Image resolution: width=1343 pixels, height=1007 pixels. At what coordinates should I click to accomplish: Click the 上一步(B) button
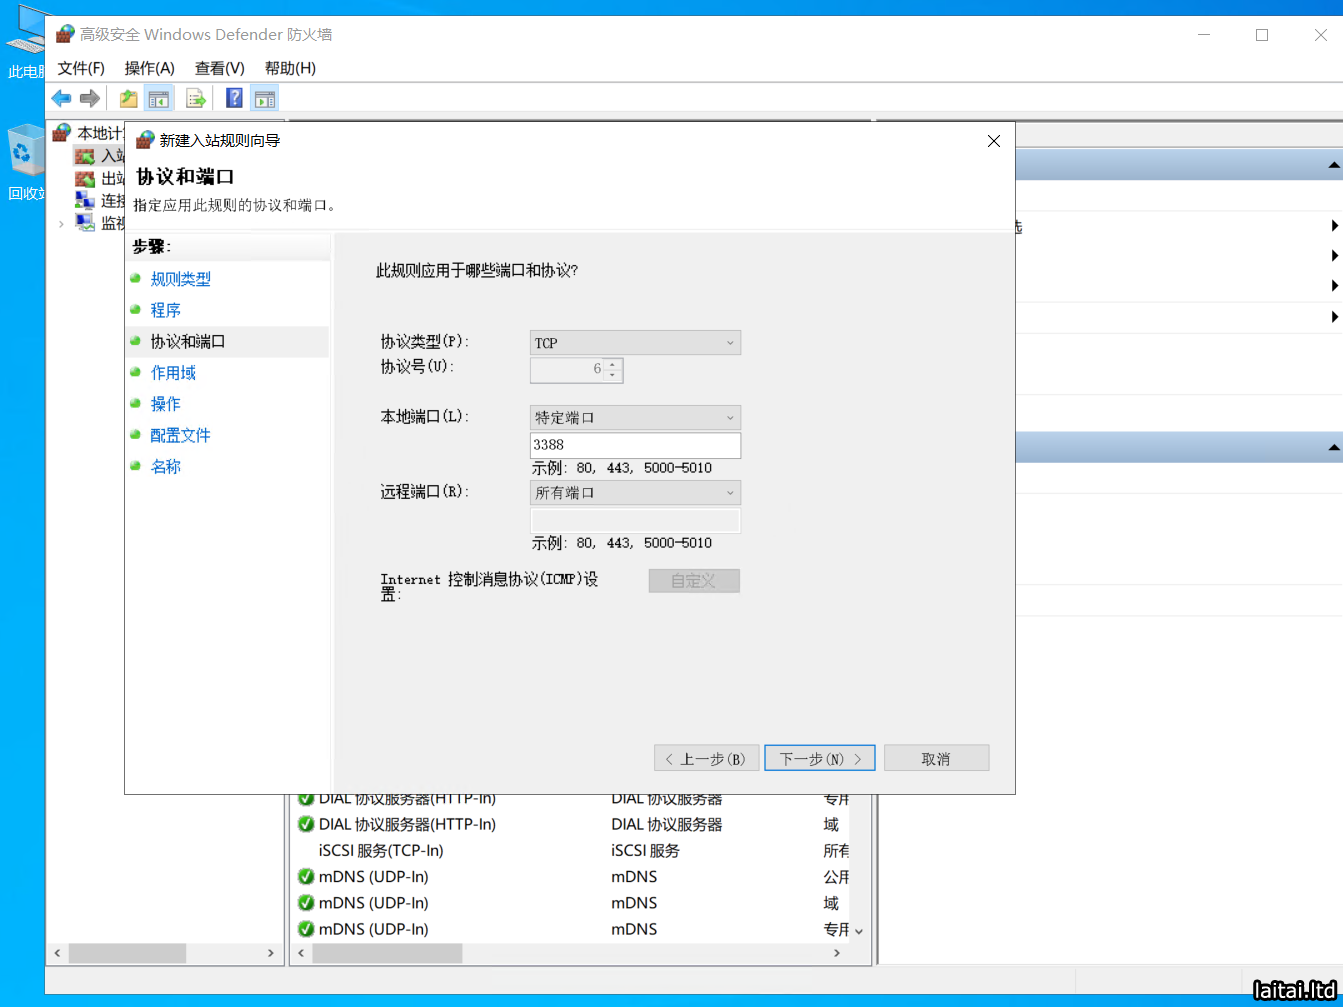pos(706,759)
